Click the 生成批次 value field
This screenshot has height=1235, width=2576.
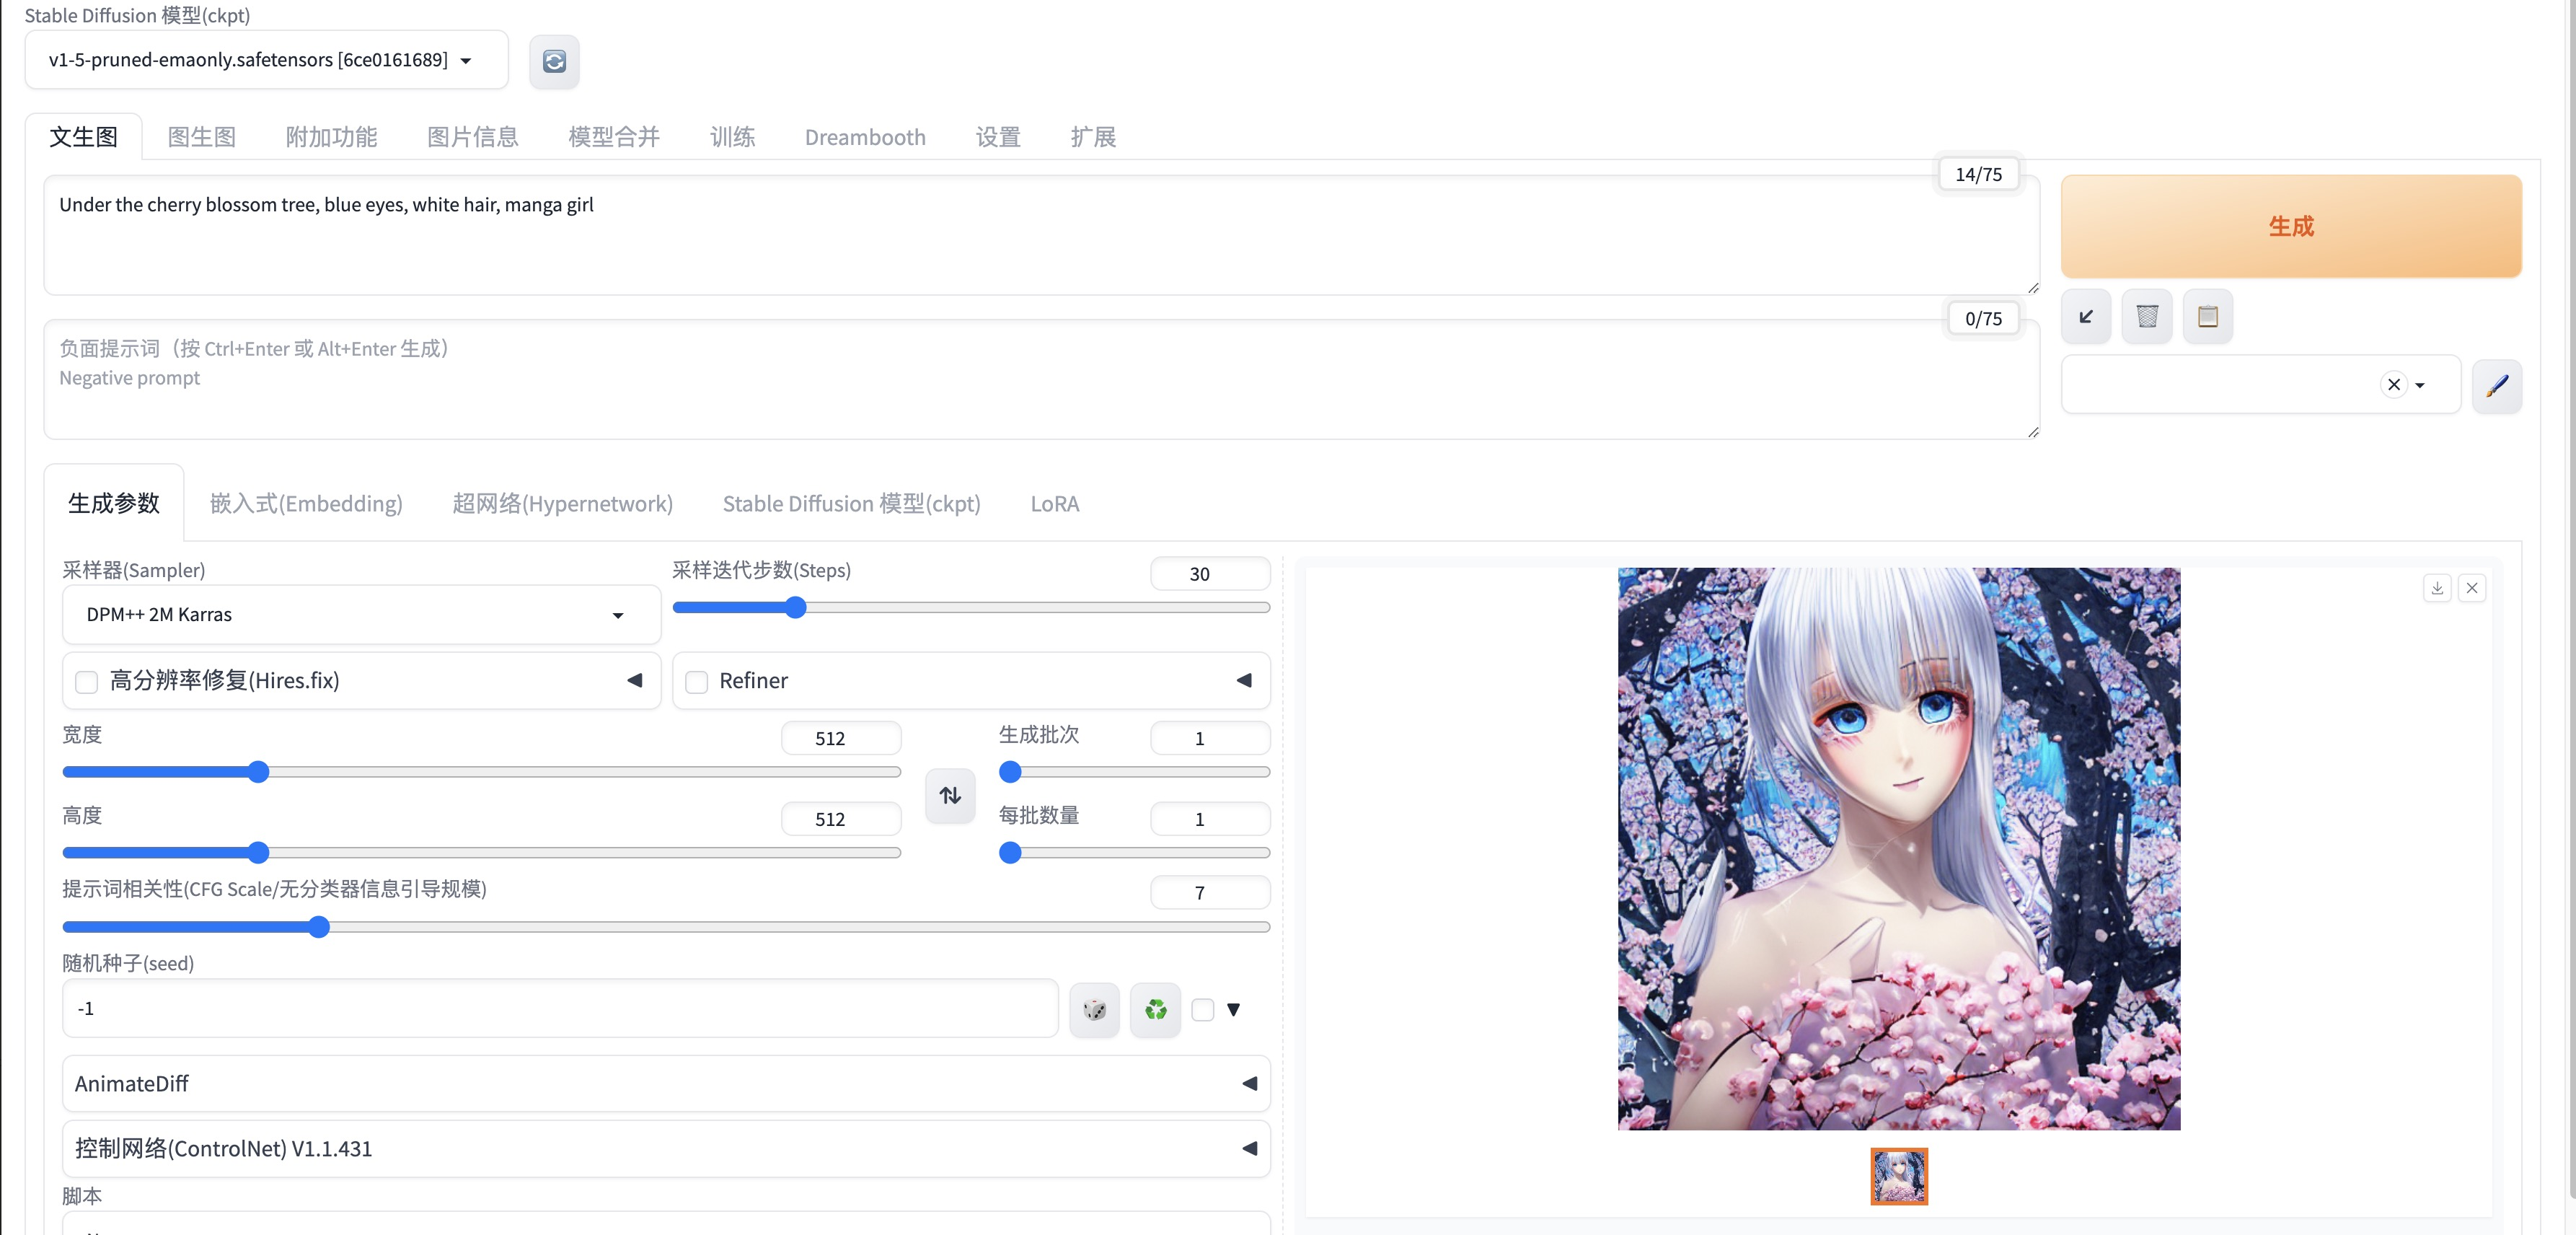1210,739
